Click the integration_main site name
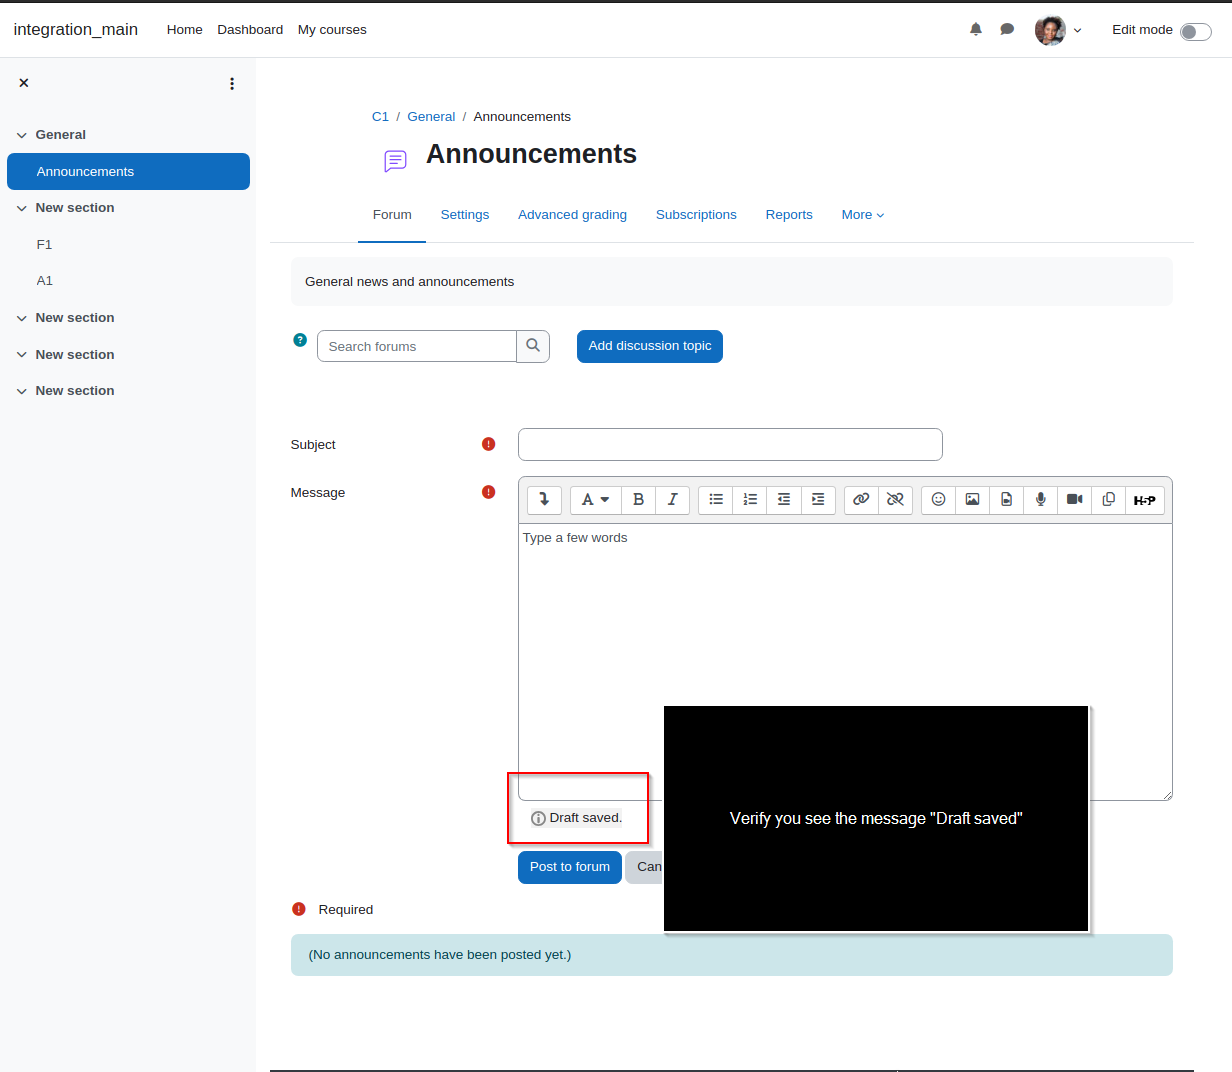The width and height of the screenshot is (1232, 1072). tap(76, 30)
